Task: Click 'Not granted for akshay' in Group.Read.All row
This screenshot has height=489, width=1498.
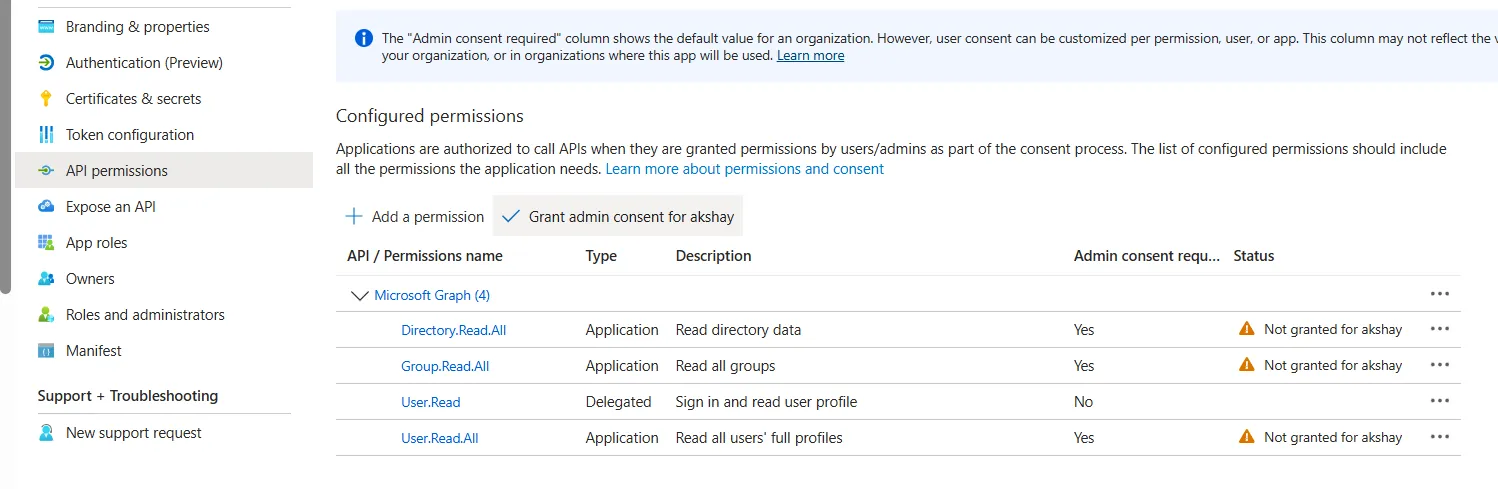Action: tap(1333, 365)
